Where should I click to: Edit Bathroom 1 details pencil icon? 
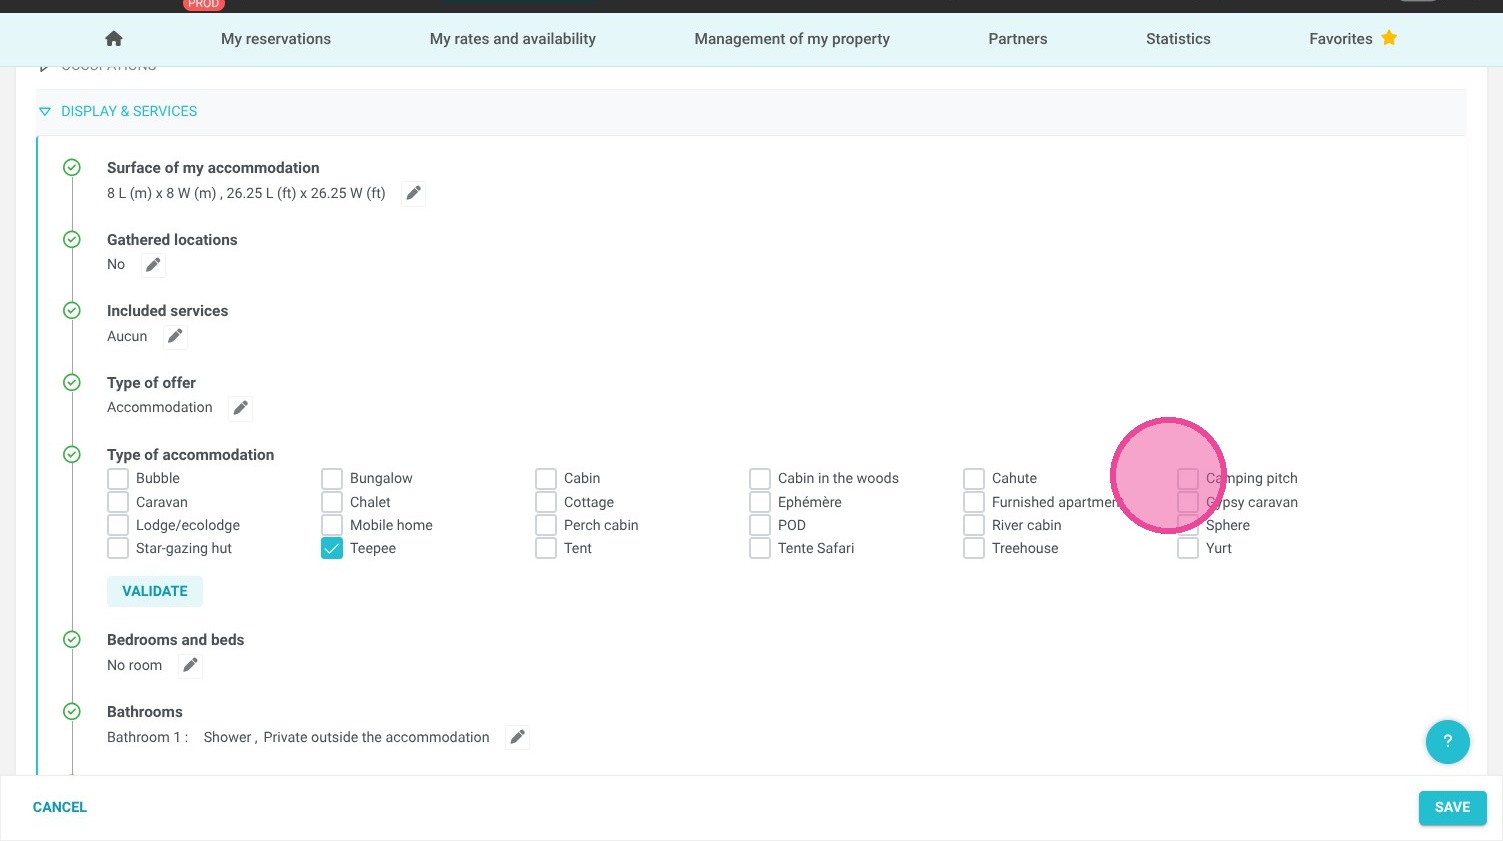click(517, 737)
